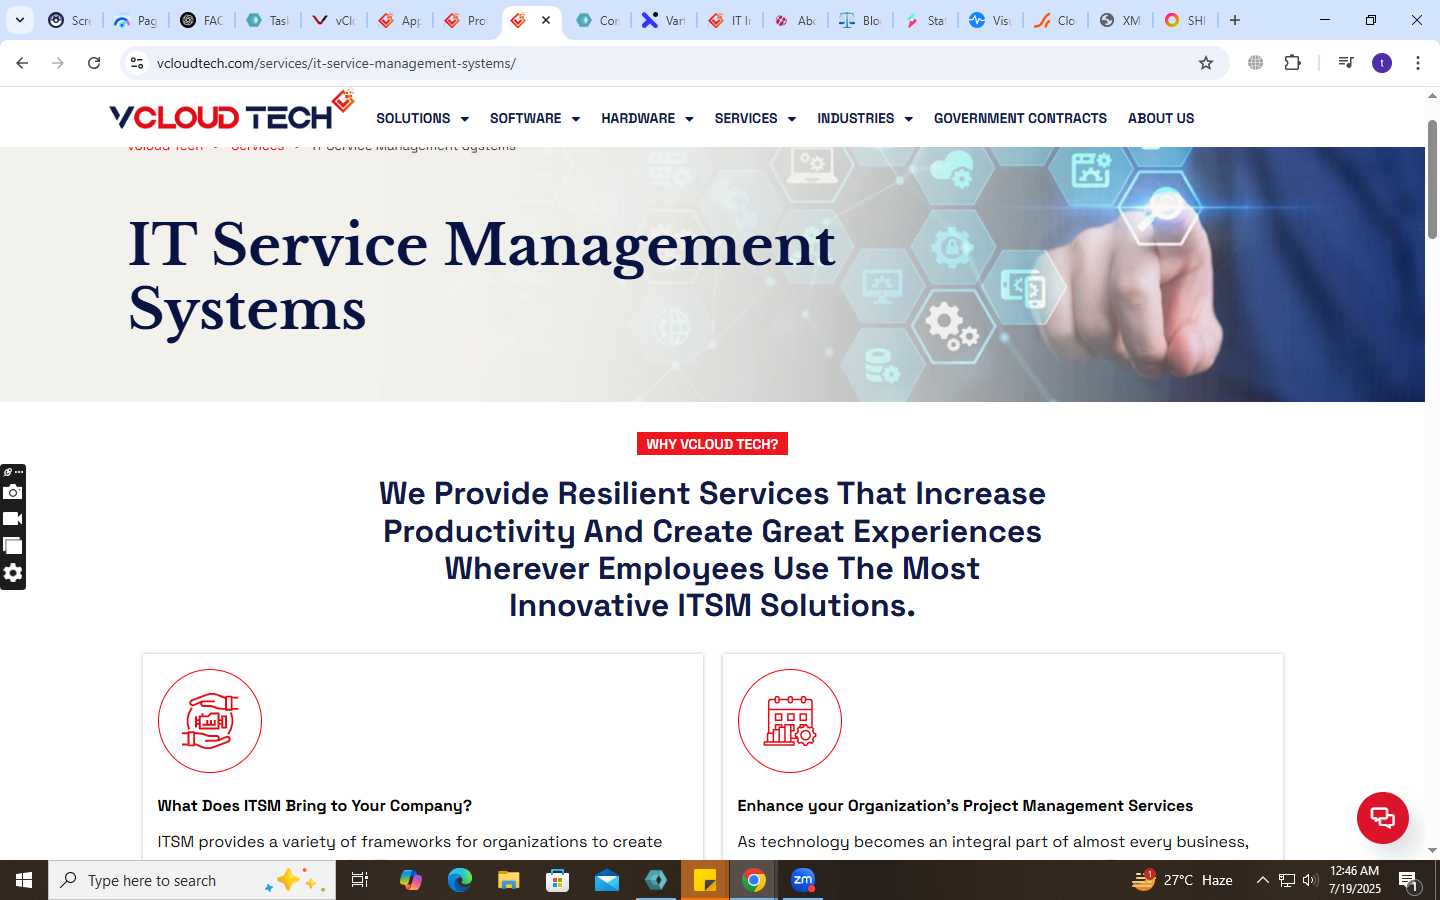Screen dimensions: 1440x900
Task: Switch to the 'Abc' tab
Action: tap(796, 20)
